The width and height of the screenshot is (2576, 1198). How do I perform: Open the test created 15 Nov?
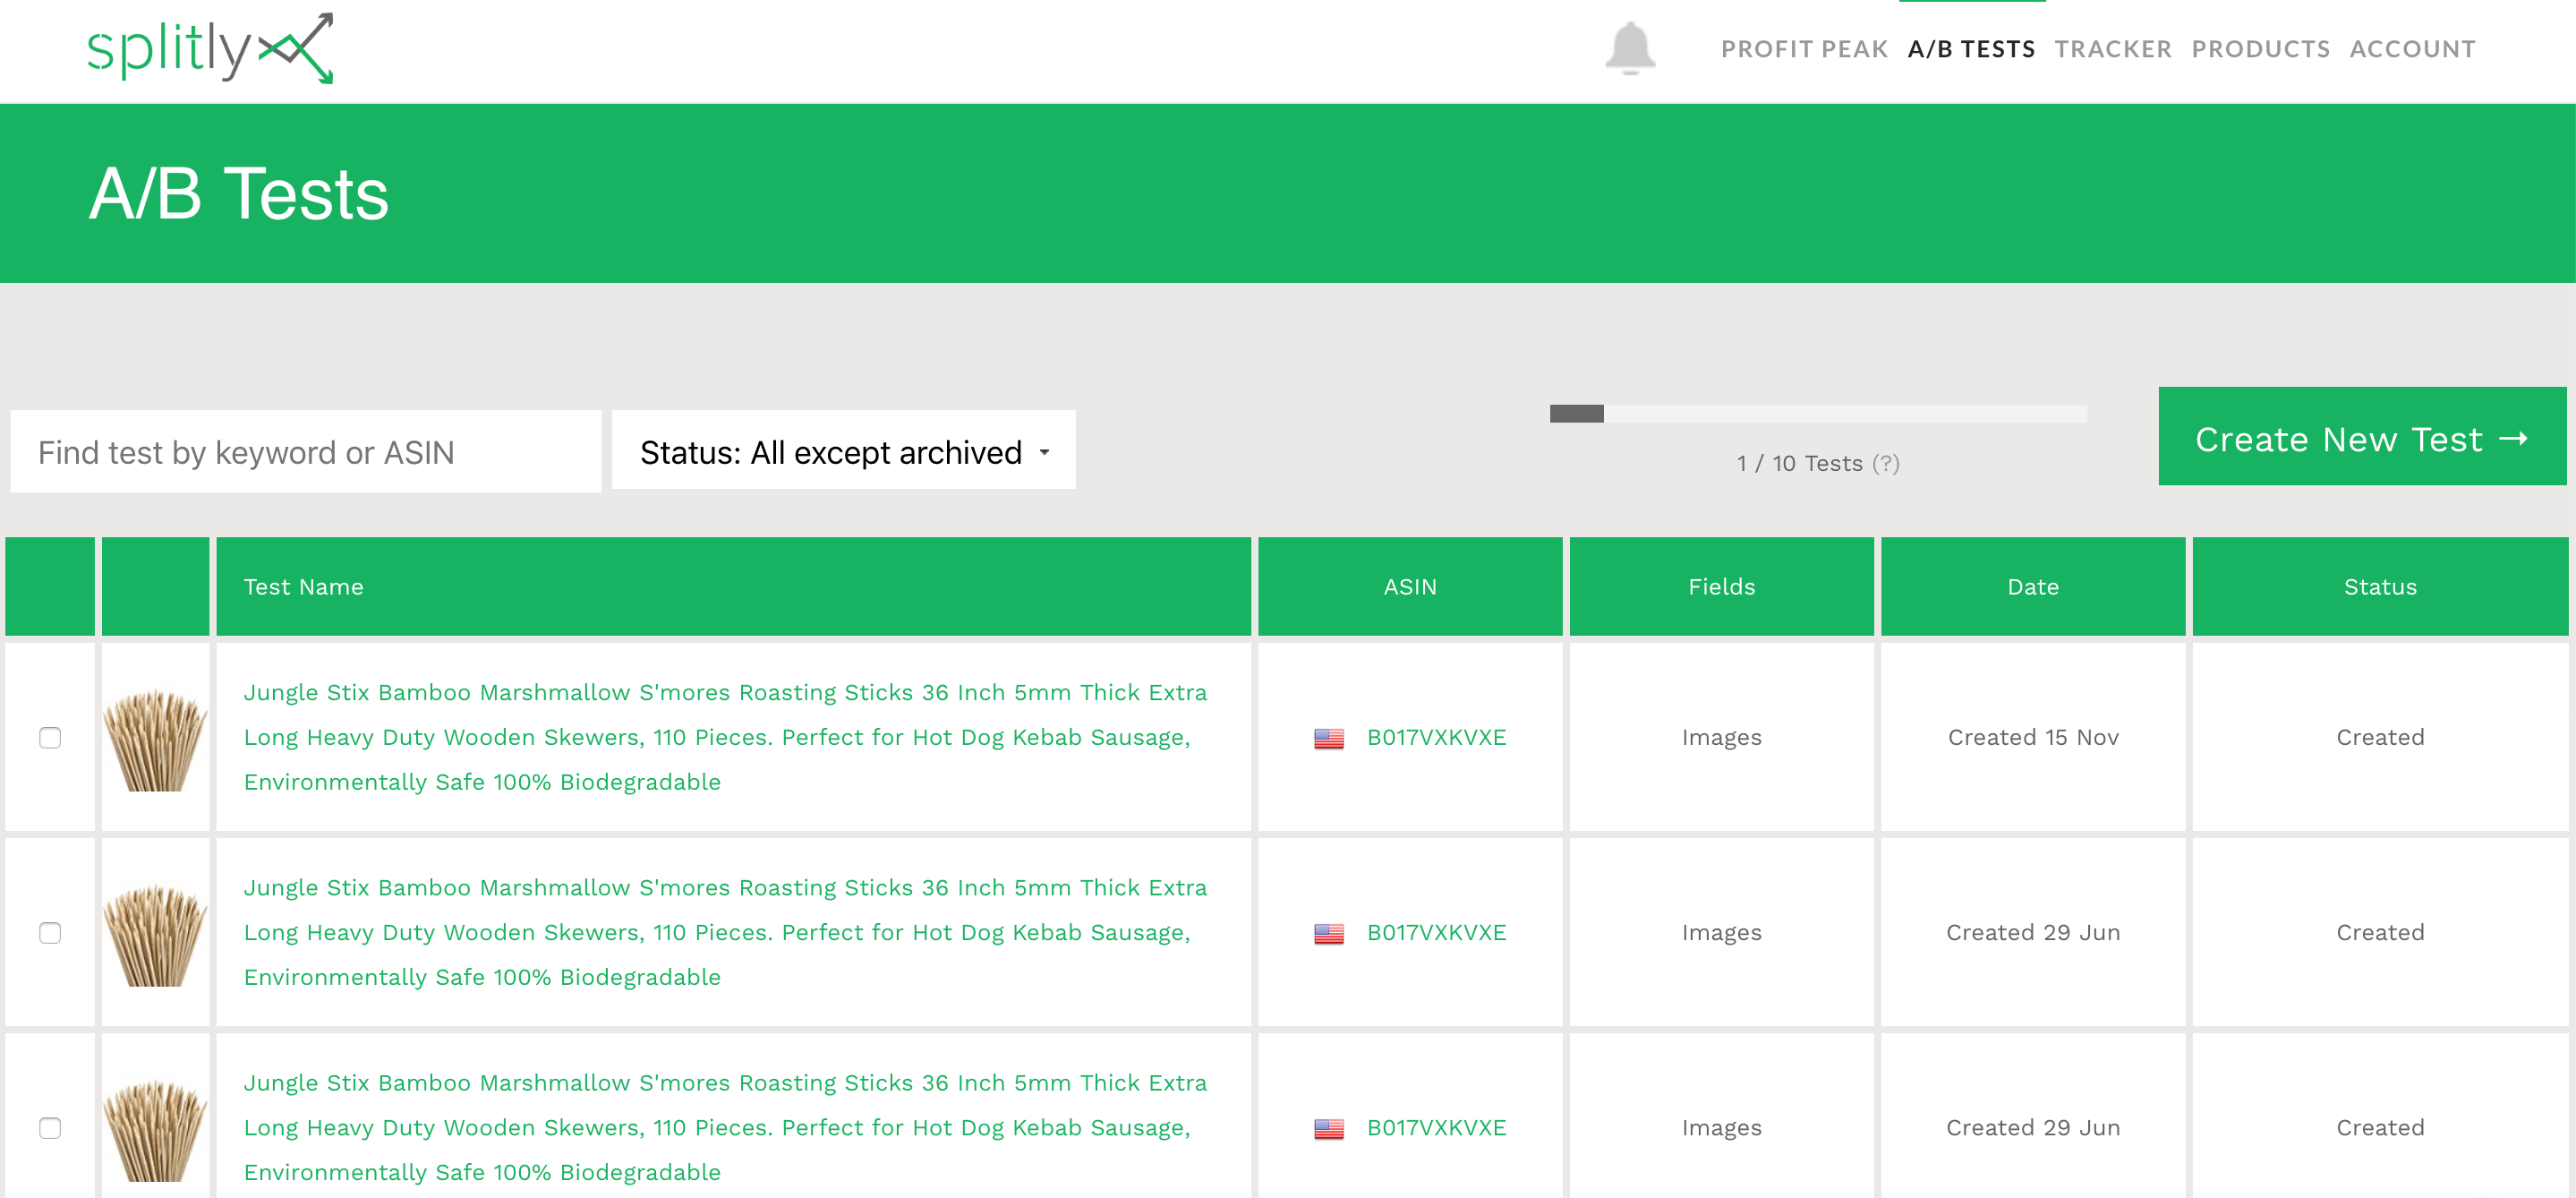click(x=724, y=736)
